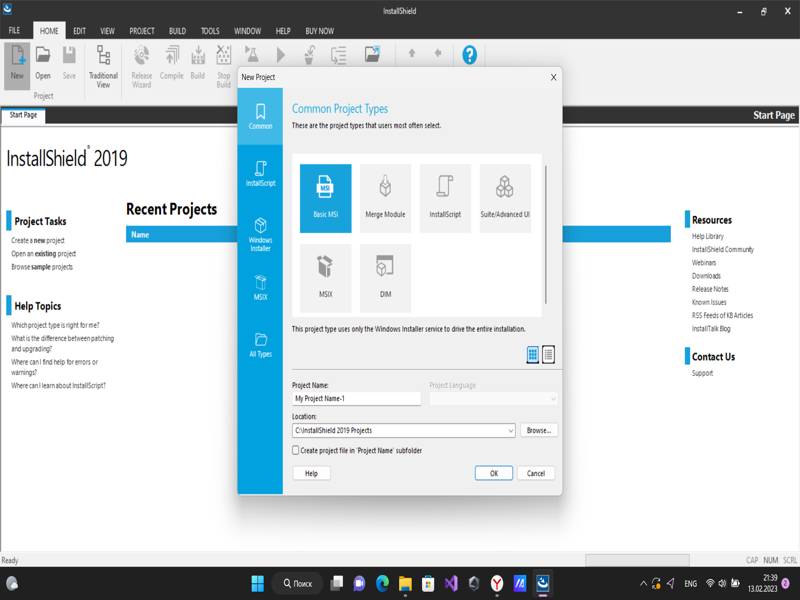The height and width of the screenshot is (600, 800).
Task: Enable 'Create project file in subfolder' checkbox
Action: (296, 451)
